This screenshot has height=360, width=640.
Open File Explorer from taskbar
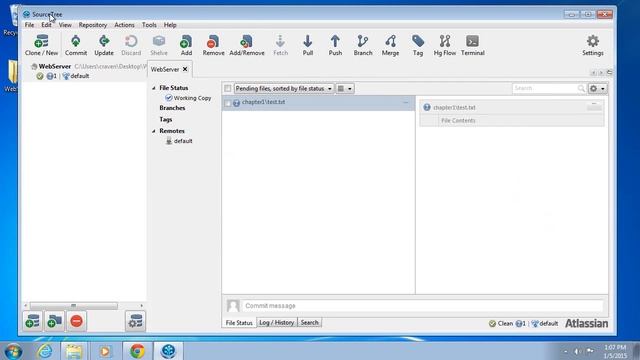[x=74, y=351]
